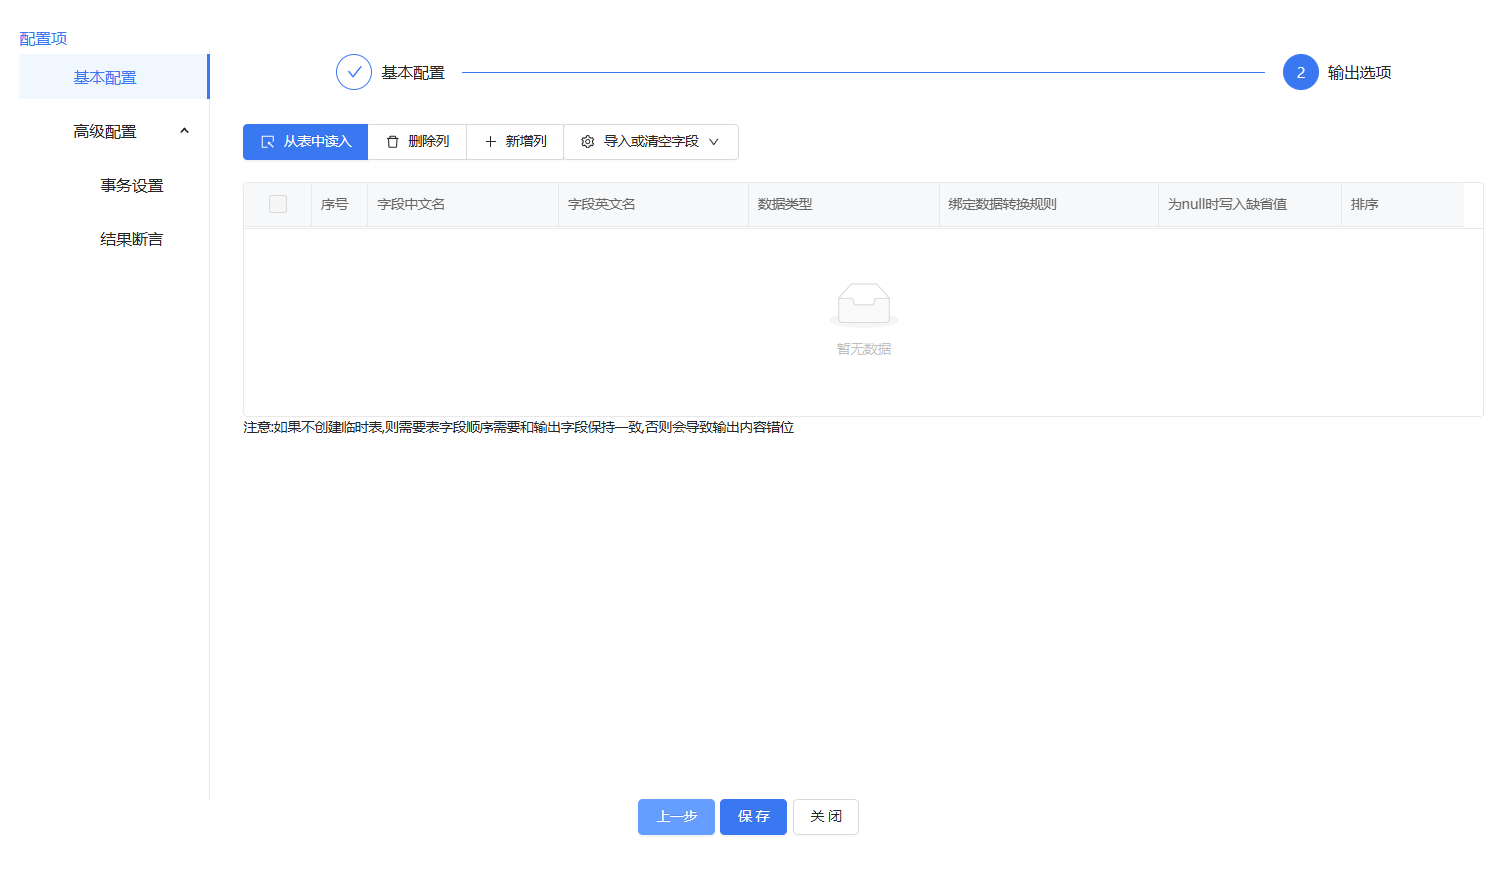Click the gear icon on 导入或清空字段

pyautogui.click(x=588, y=141)
